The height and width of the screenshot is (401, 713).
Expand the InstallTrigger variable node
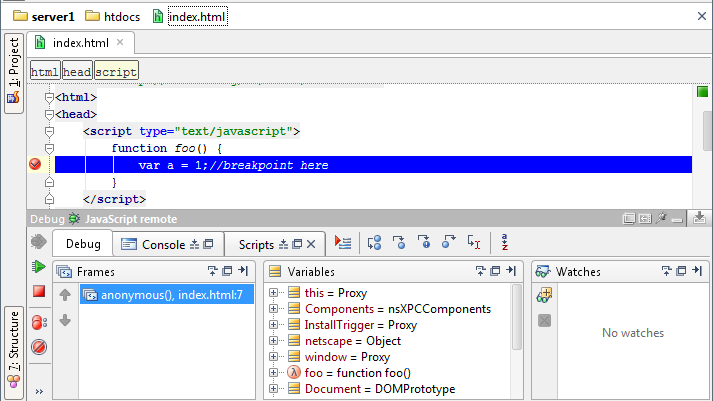click(x=273, y=325)
